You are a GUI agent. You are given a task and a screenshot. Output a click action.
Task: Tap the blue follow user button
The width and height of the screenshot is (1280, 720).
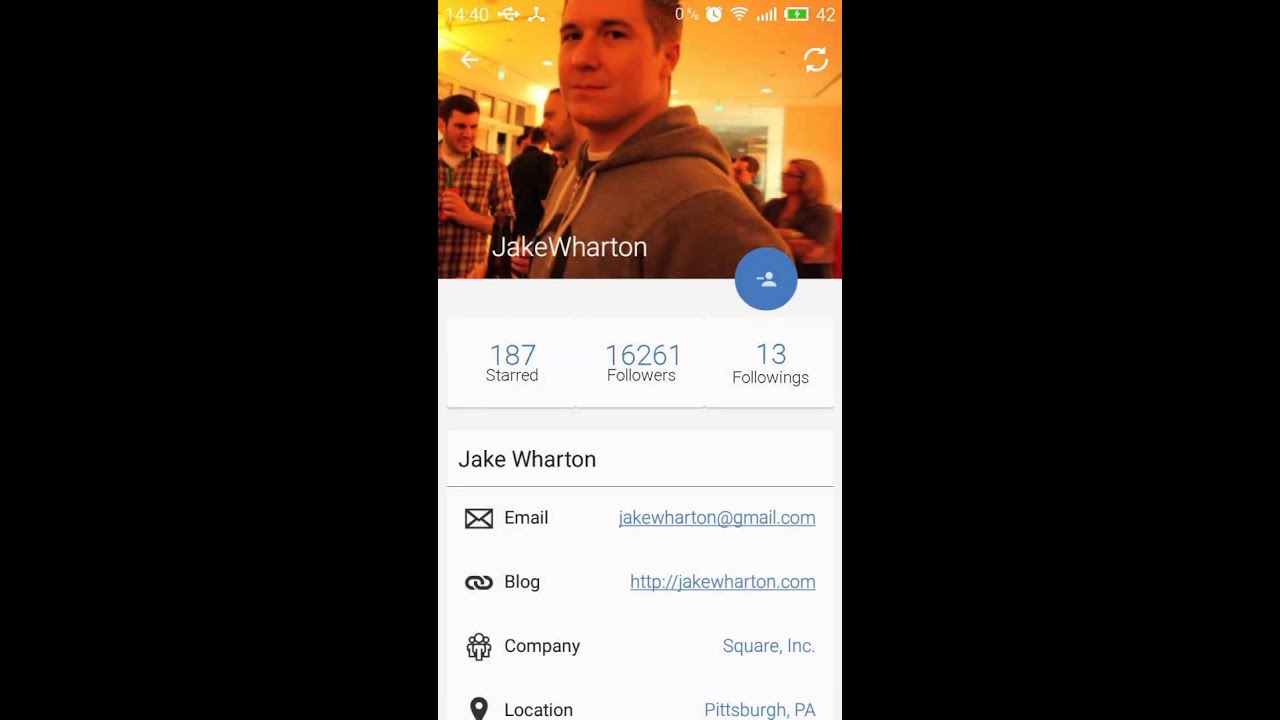click(766, 279)
